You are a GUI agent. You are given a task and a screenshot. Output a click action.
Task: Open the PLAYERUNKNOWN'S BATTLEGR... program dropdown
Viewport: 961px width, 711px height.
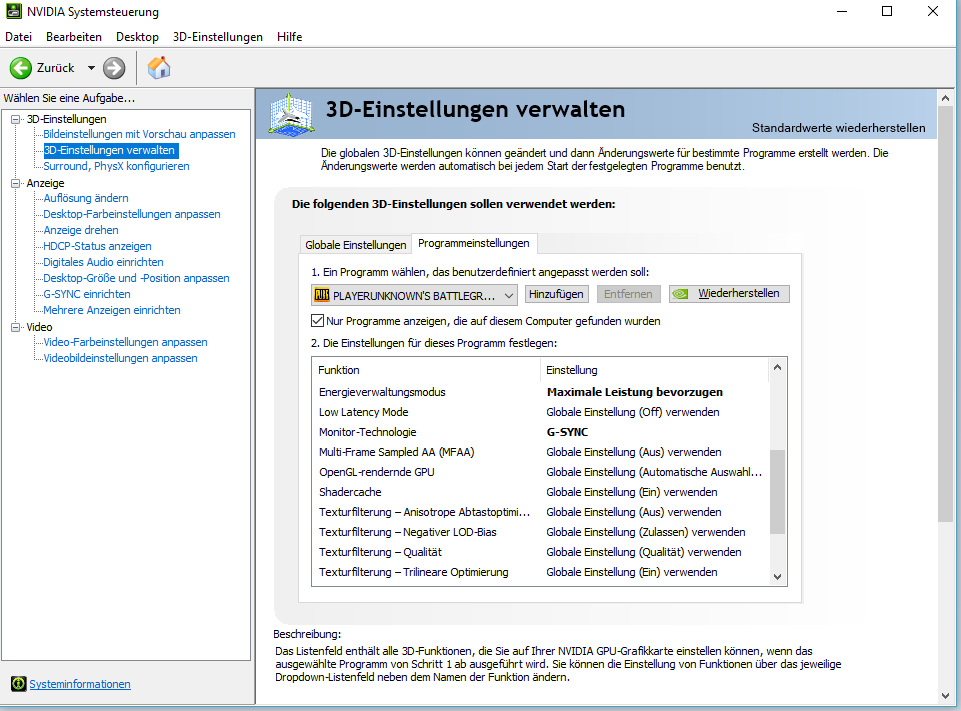click(414, 295)
